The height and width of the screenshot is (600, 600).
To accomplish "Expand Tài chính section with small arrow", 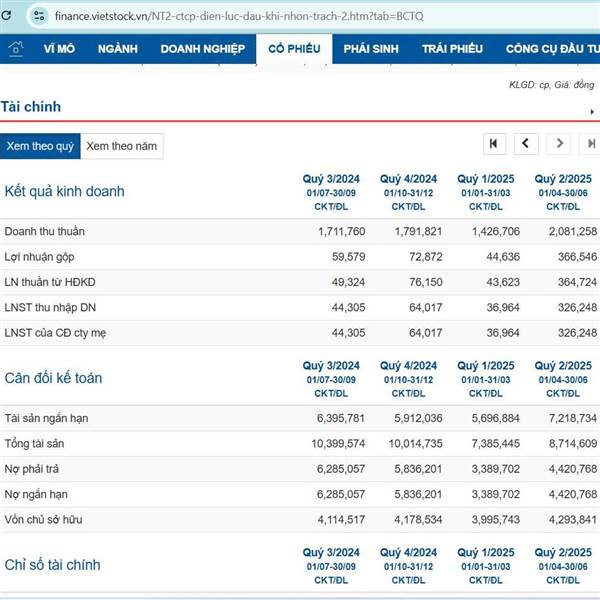I will (592, 112).
